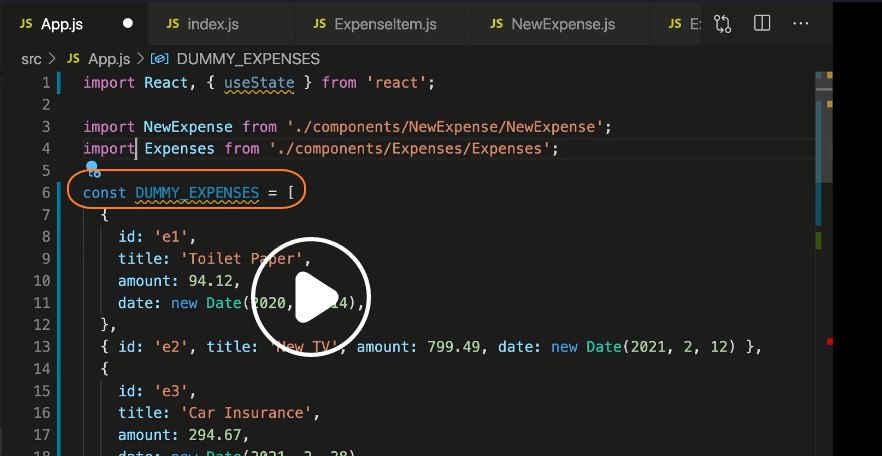Select the App.js breadcrumb segment
This screenshot has width=882, height=456.
[109, 59]
